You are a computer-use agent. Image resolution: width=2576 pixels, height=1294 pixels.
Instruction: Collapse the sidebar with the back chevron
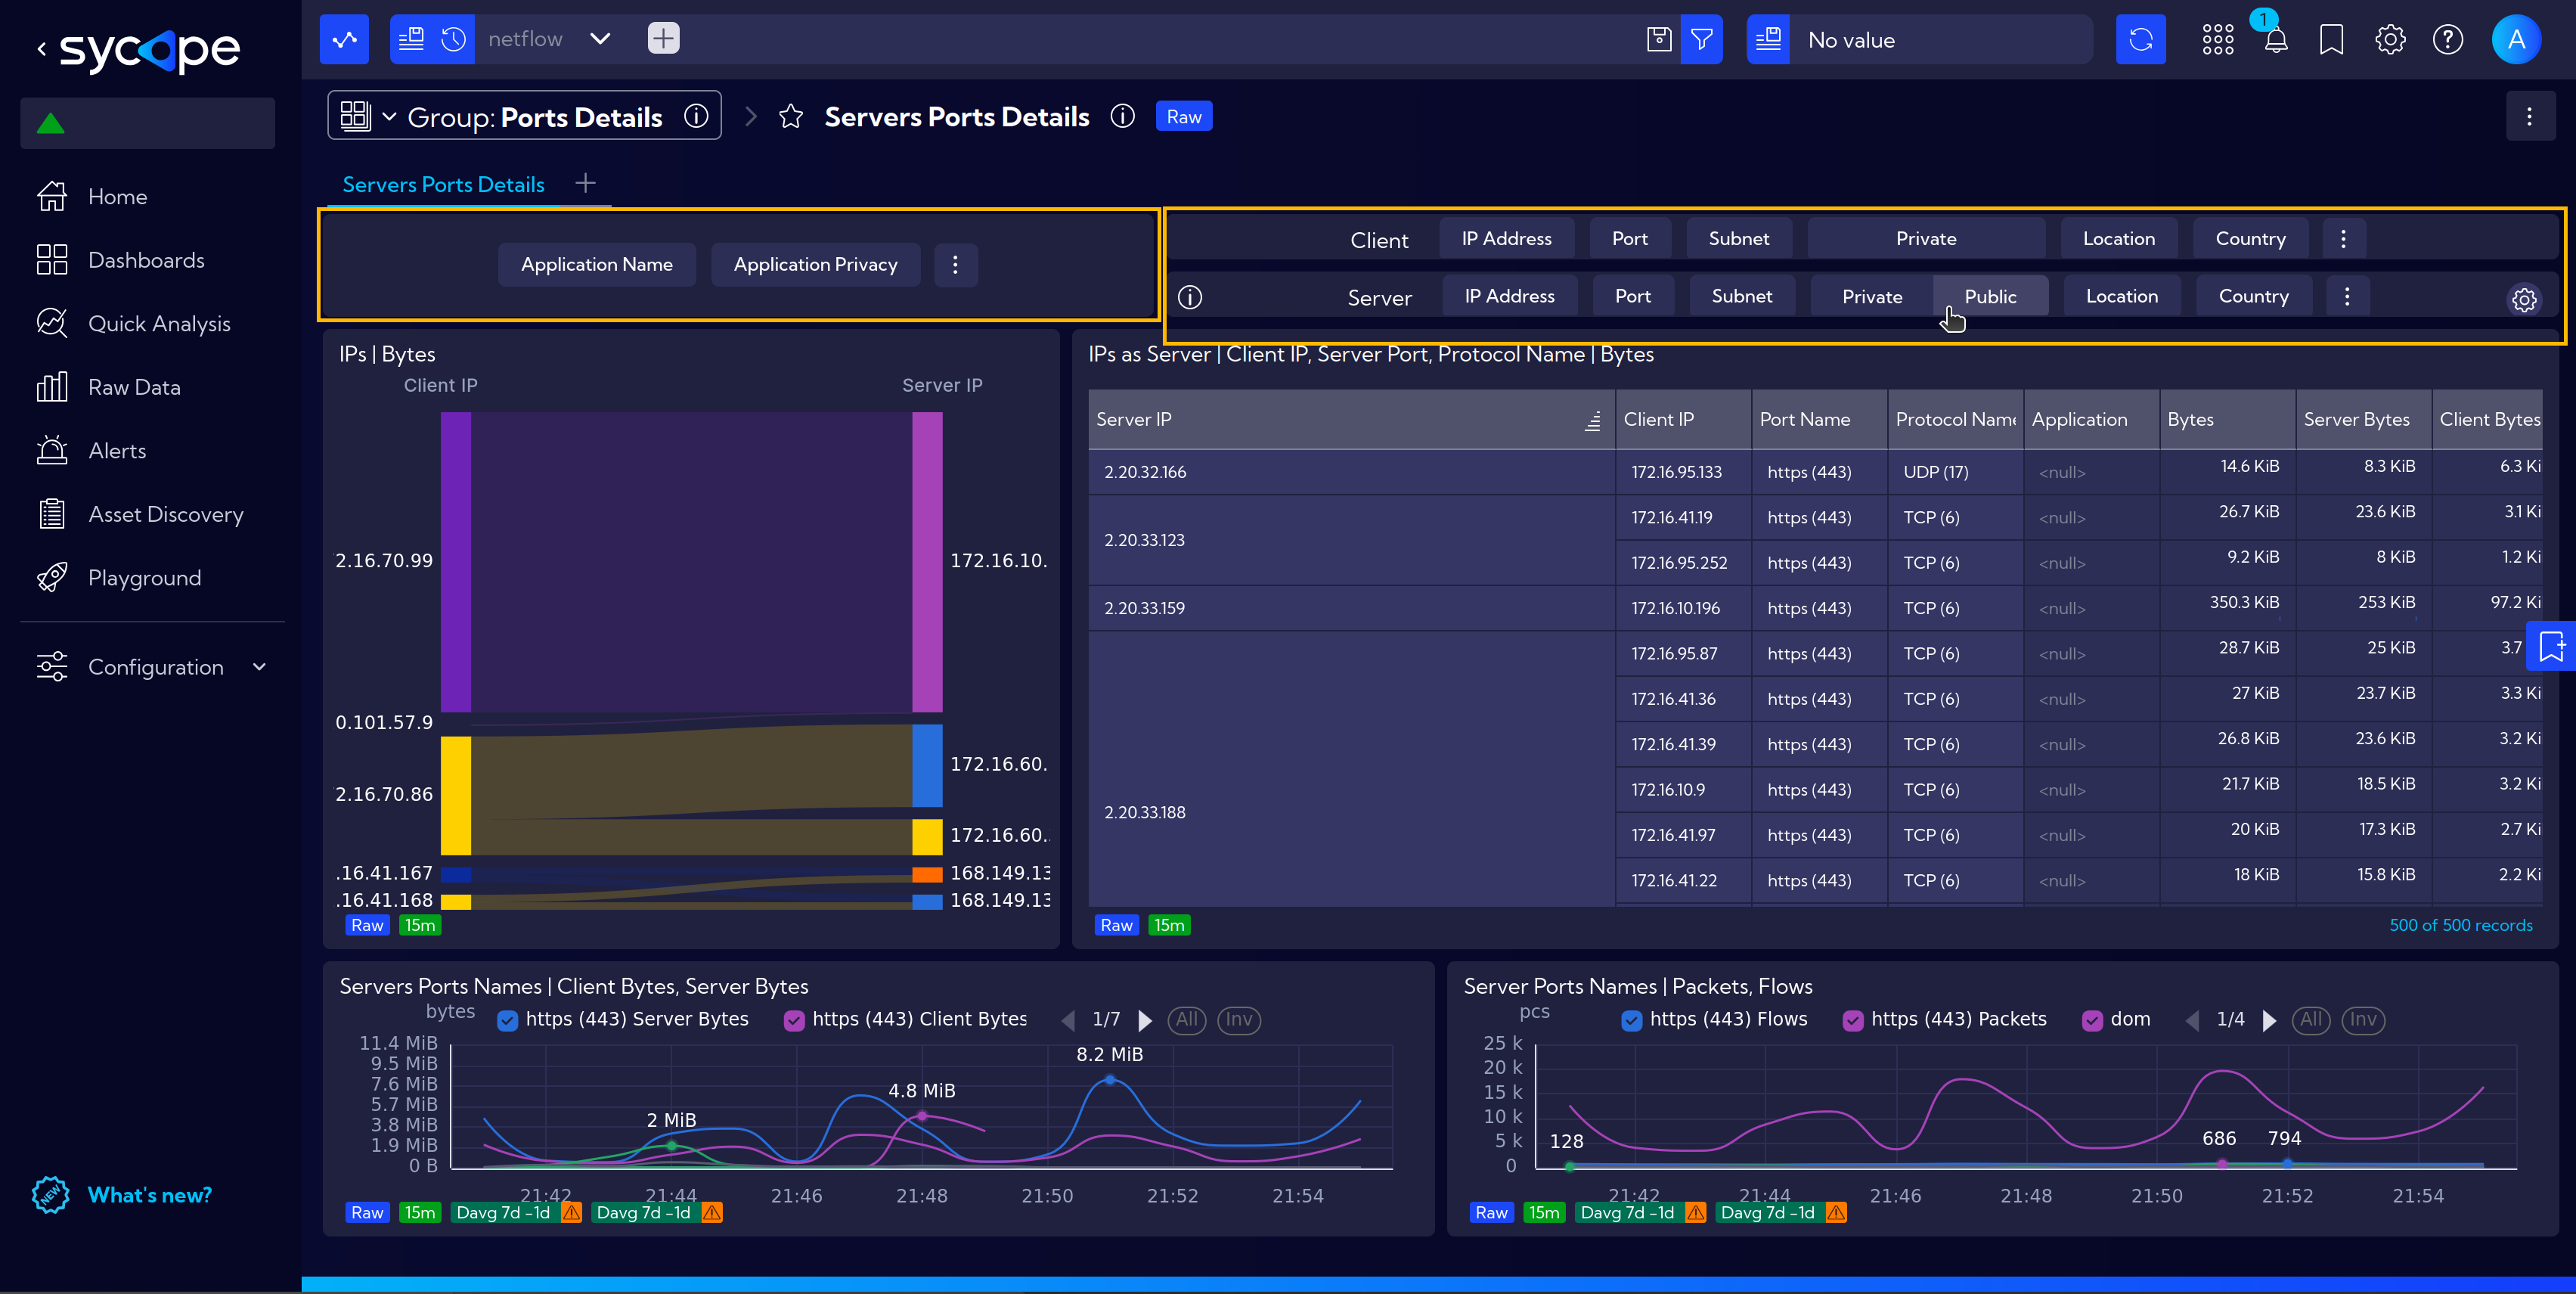(x=41, y=48)
